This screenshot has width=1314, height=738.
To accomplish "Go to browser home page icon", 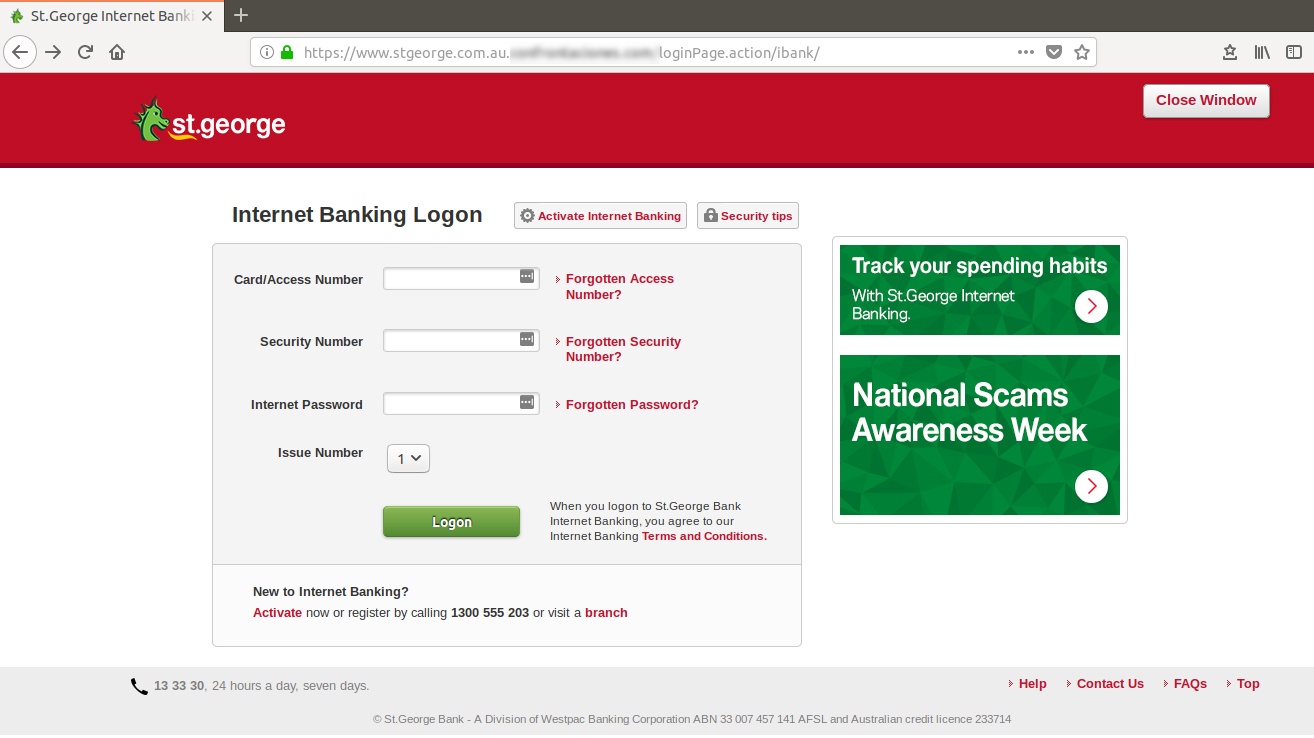I will (117, 52).
